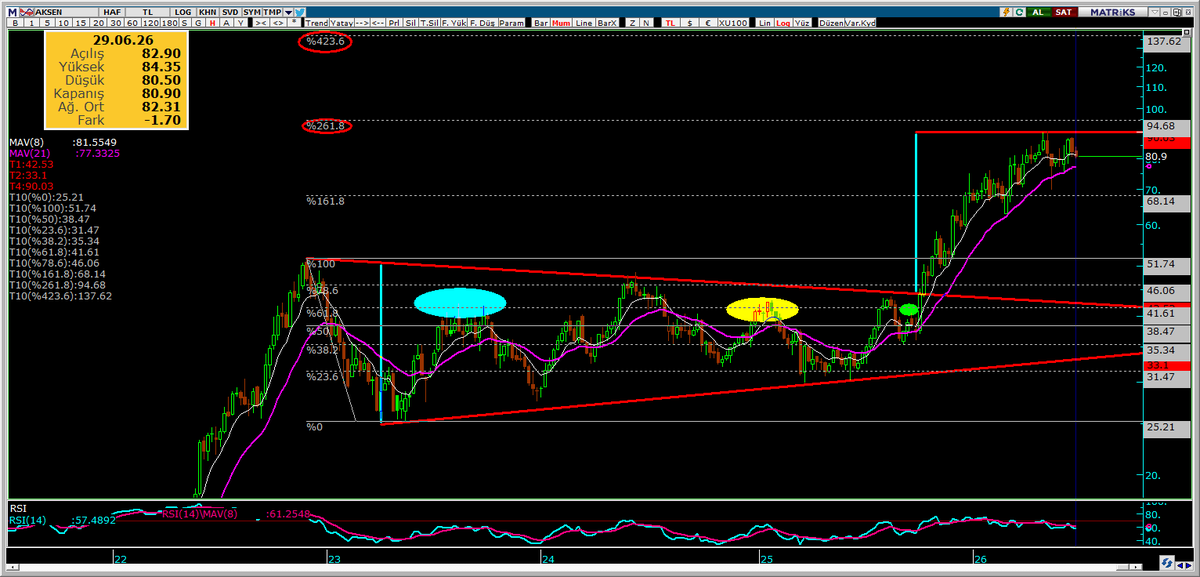The image size is (1200, 577).
Task: Select the 30 minute period
Action: click(116, 23)
